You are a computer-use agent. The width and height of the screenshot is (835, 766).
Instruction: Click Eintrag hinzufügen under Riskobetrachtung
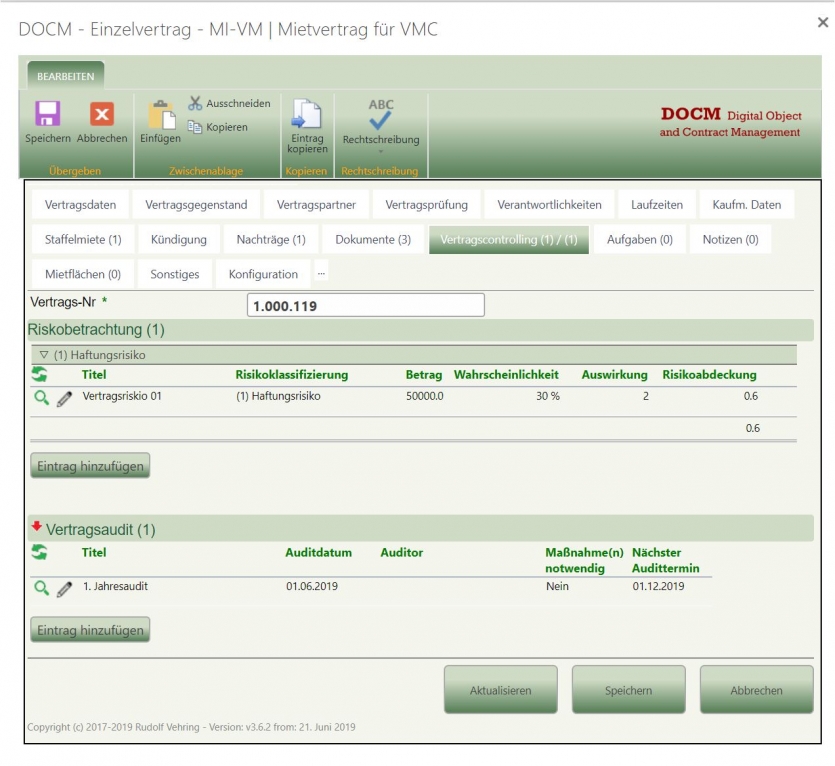[x=90, y=466]
